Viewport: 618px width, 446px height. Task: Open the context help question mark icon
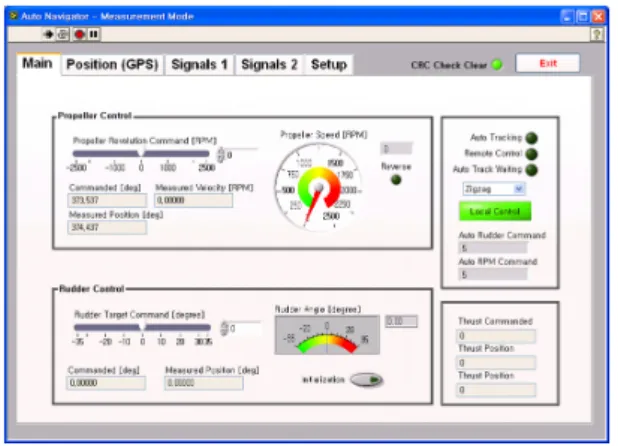coord(597,34)
